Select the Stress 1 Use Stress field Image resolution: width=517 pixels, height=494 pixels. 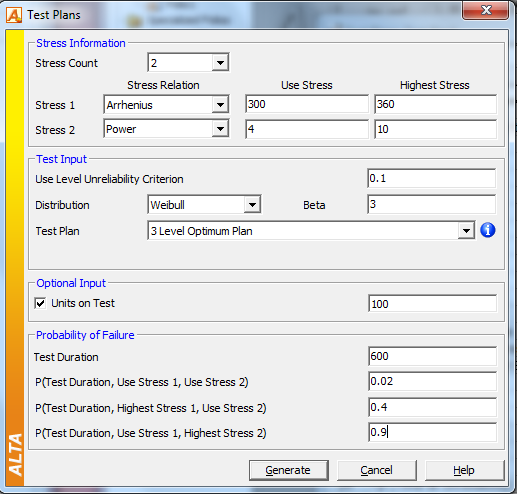(x=307, y=104)
